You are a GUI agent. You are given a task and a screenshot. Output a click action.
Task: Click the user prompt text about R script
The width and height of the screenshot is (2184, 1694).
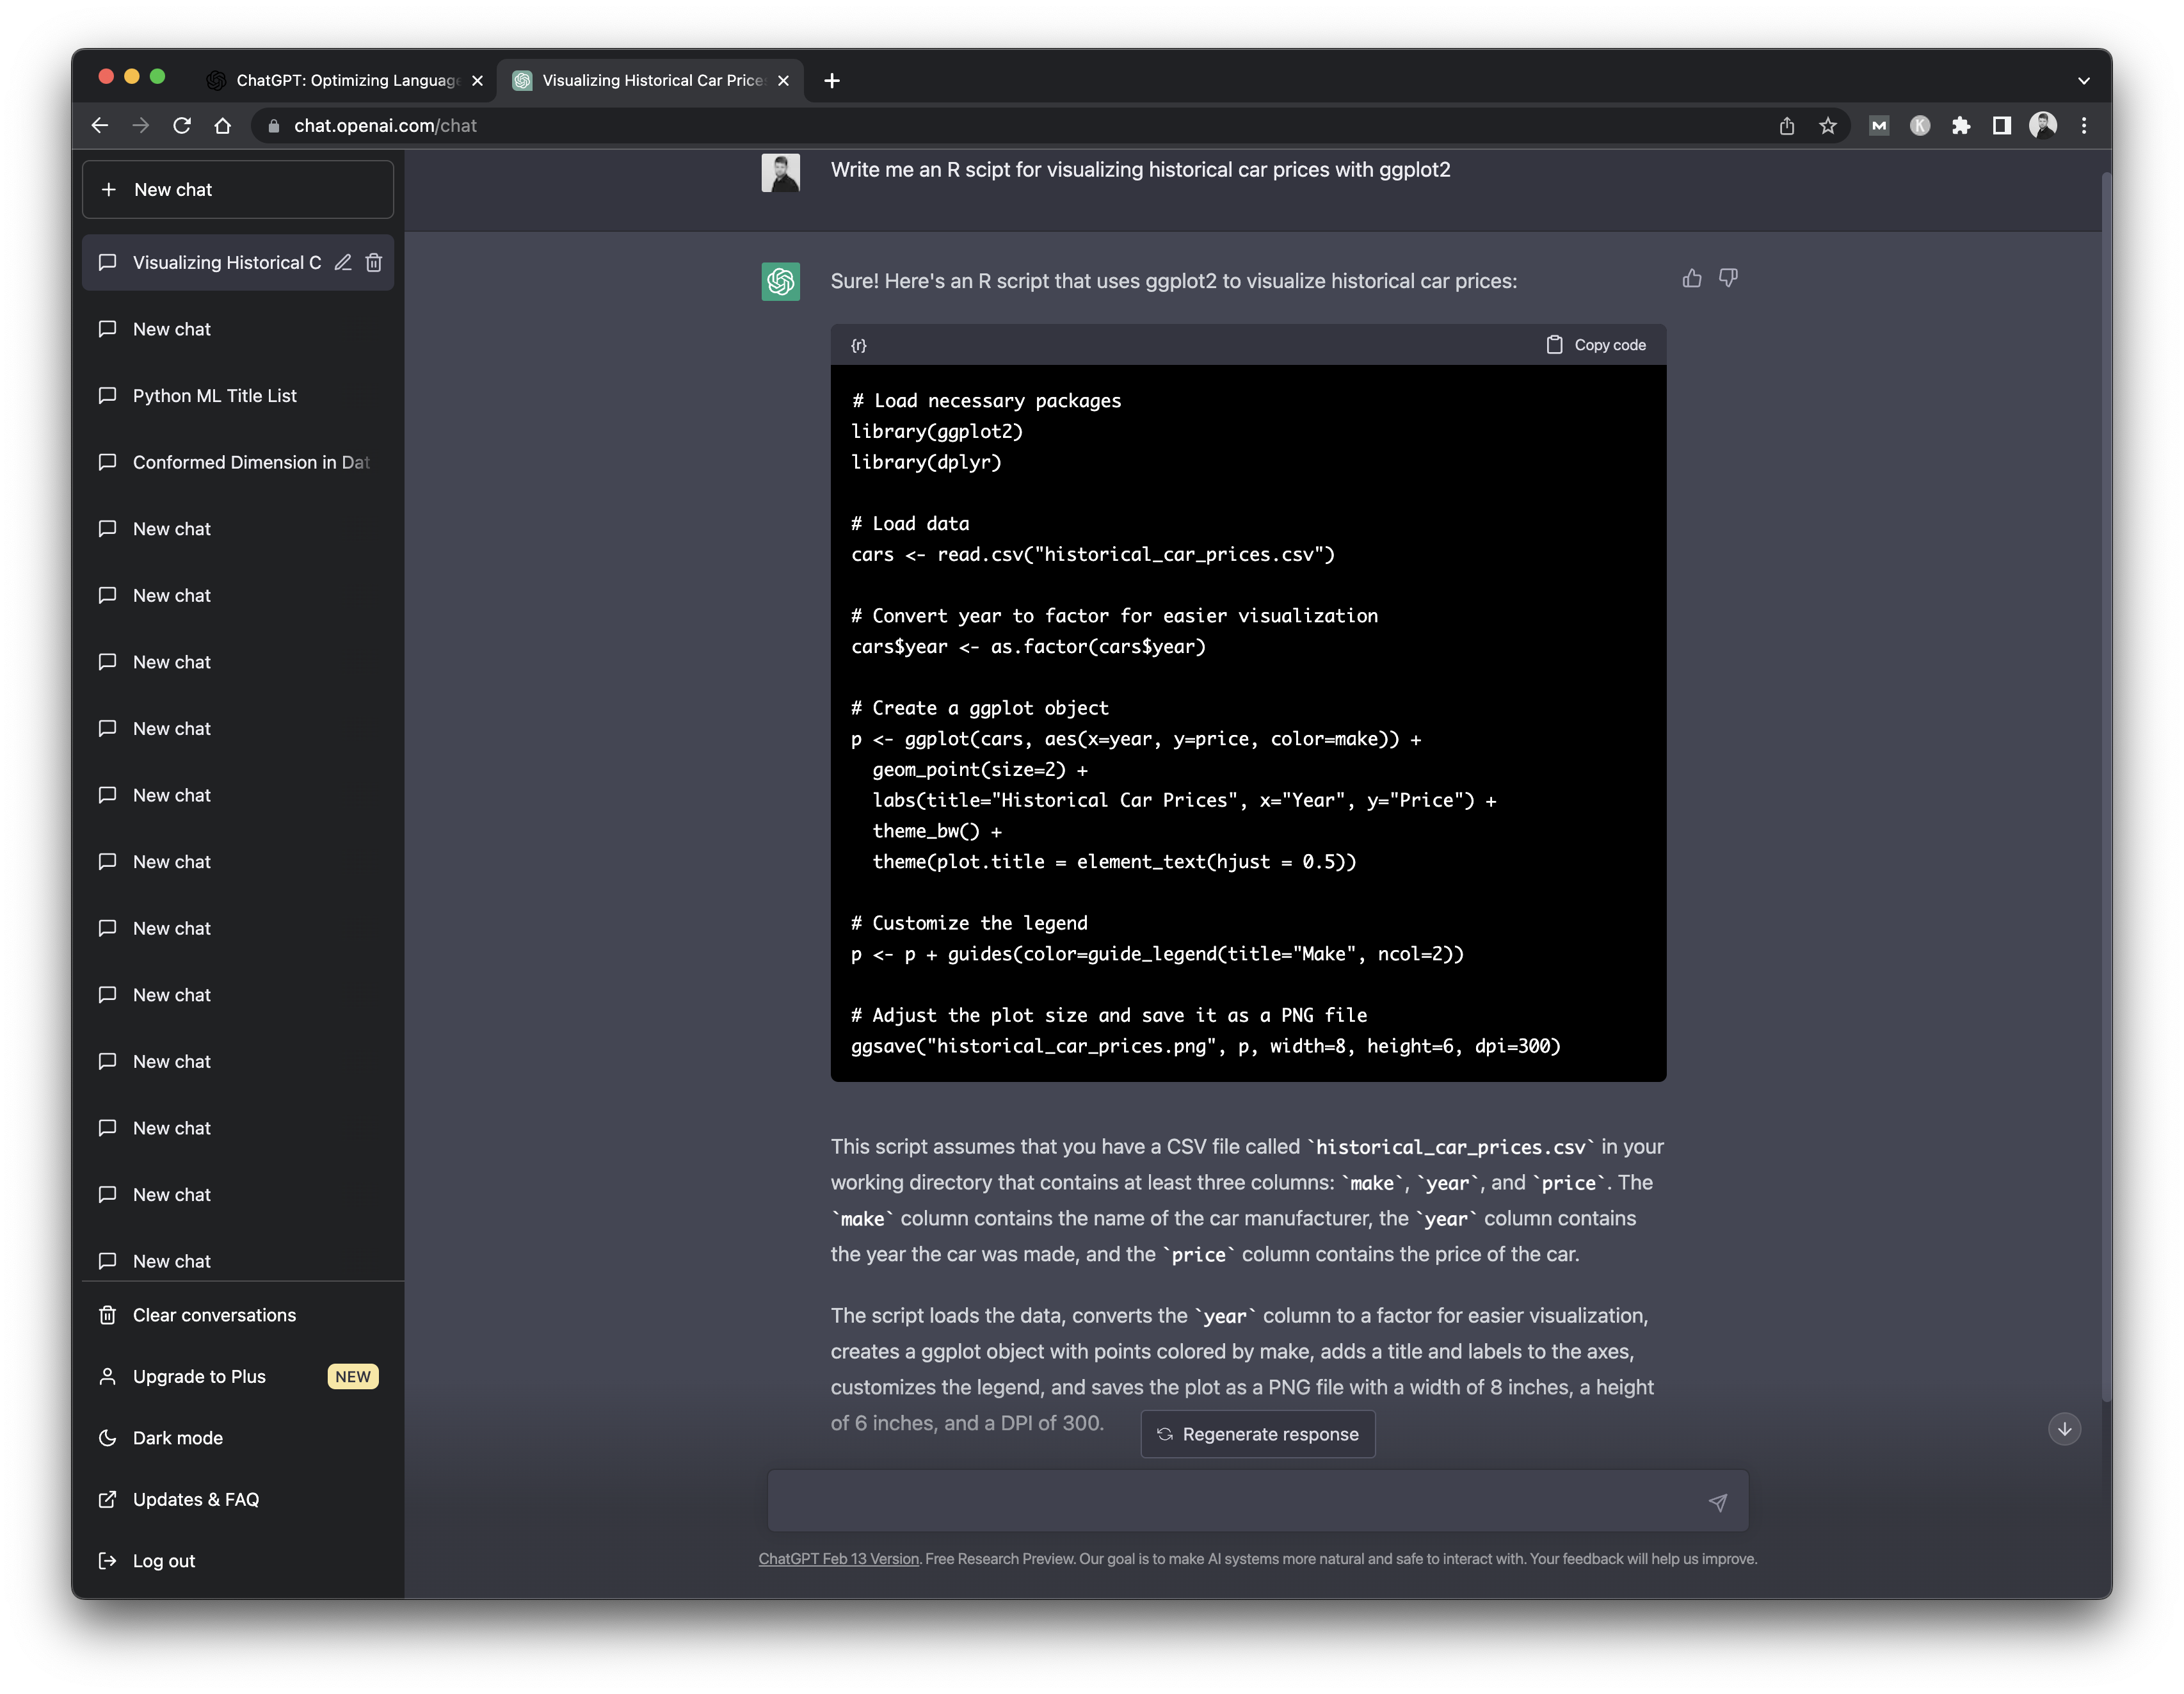(x=1140, y=170)
